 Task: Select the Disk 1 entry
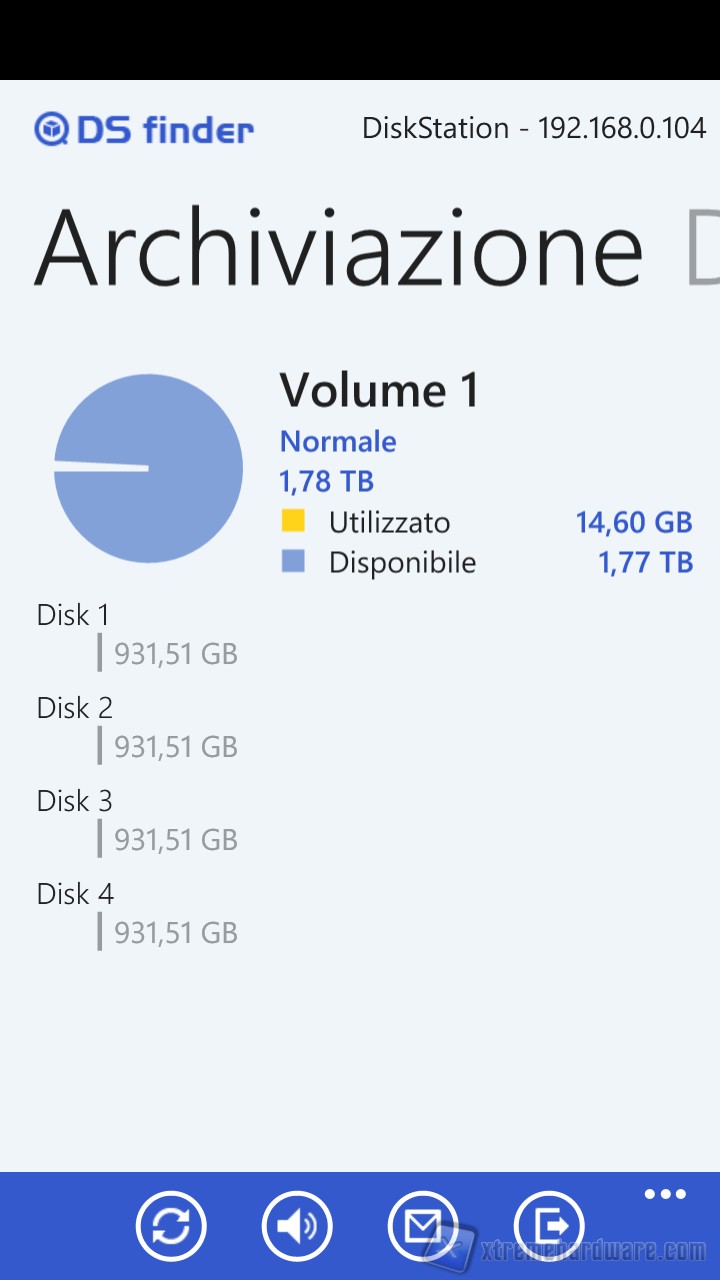point(74,615)
